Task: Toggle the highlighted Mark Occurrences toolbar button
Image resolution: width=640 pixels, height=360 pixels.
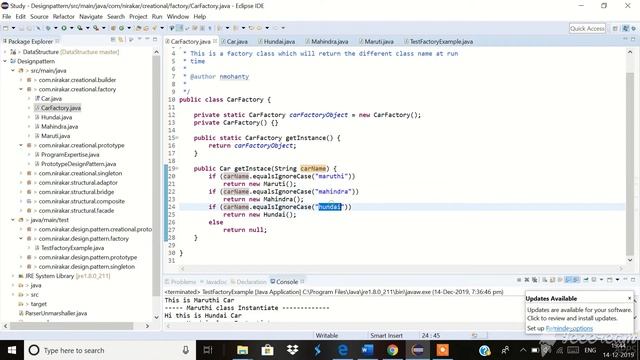Action: [x=179, y=28]
